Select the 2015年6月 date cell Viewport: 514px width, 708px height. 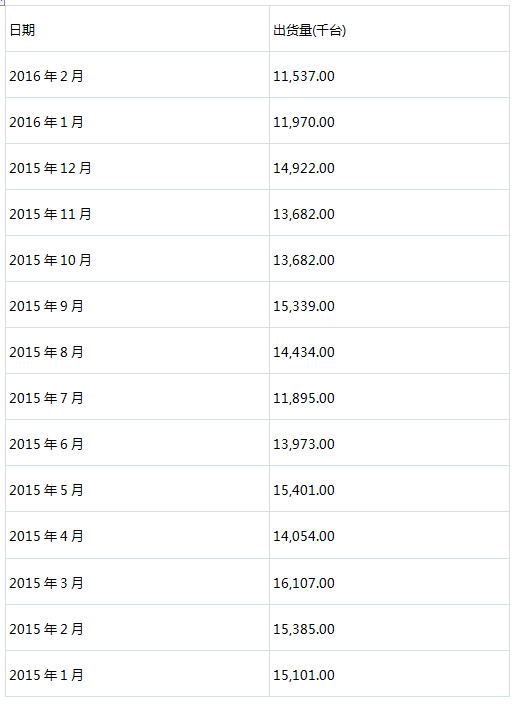[x=137, y=443]
